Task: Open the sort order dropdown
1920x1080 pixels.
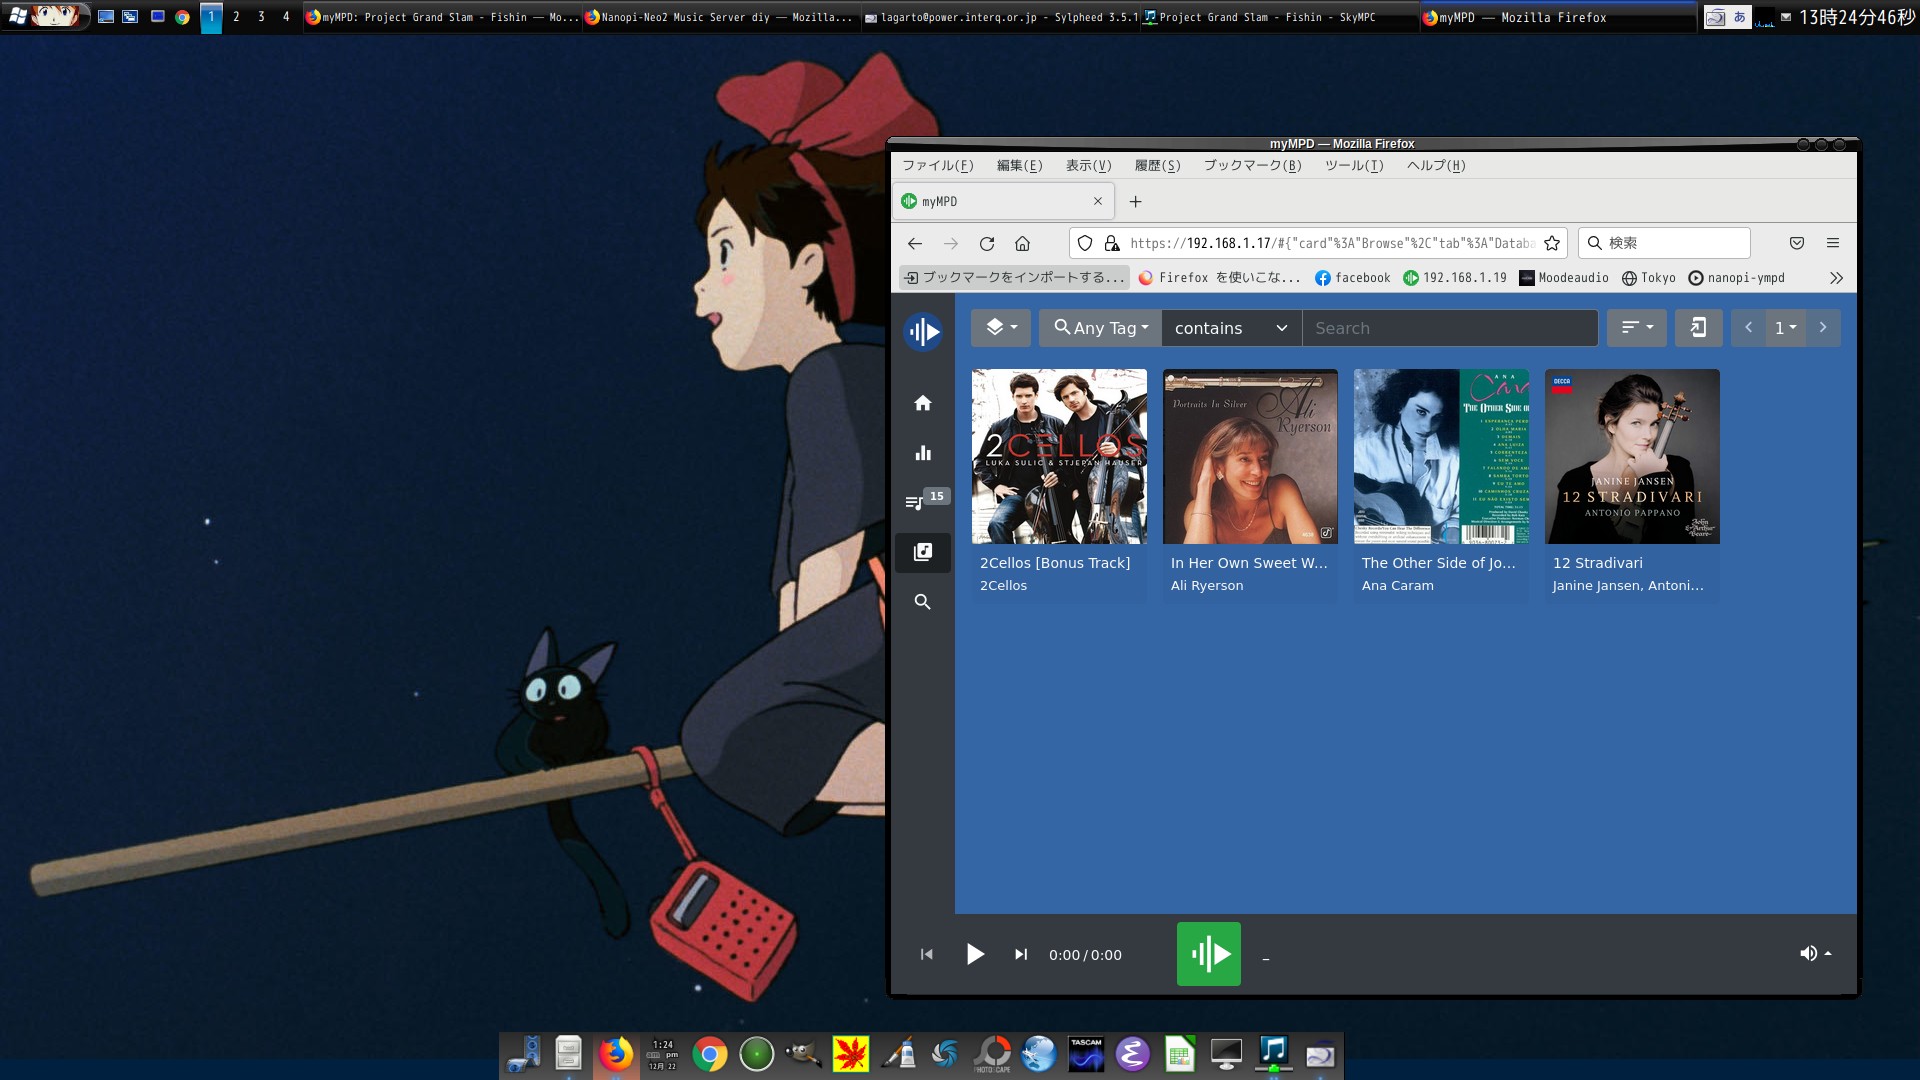Action: click(1636, 328)
